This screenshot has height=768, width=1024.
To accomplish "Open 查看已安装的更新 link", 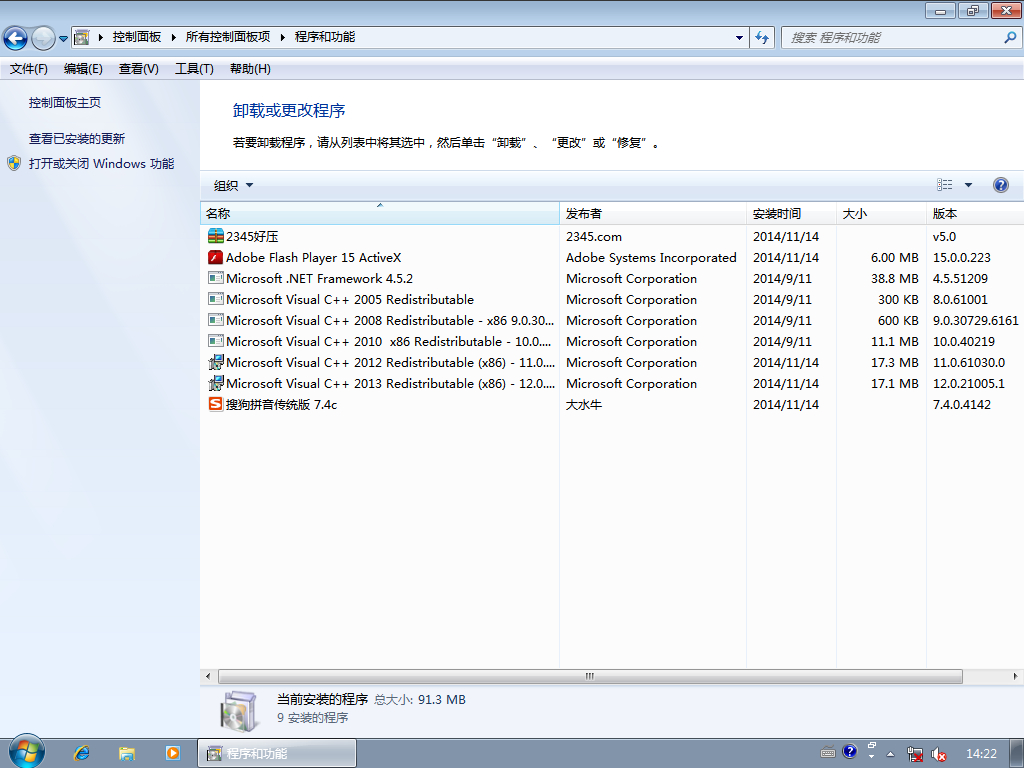I will (x=76, y=138).
